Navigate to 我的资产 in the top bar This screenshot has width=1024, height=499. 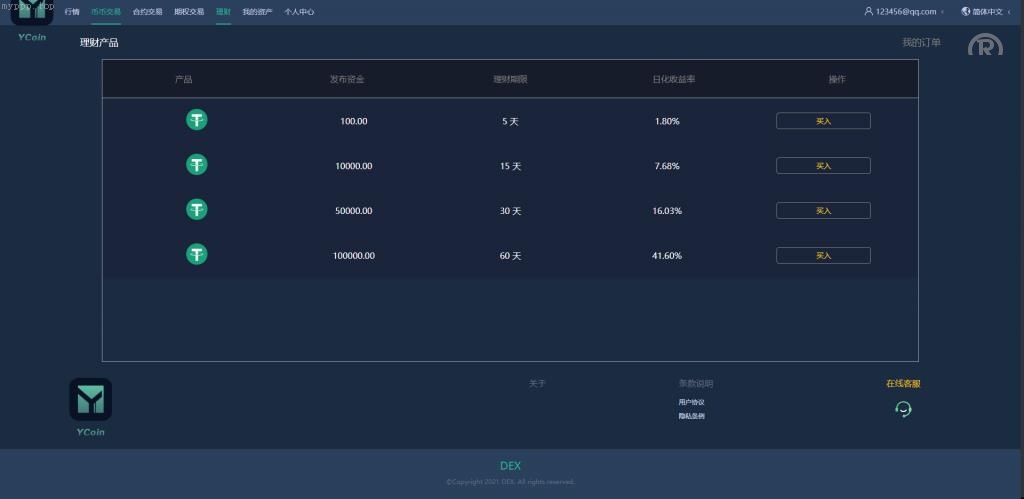coord(257,12)
